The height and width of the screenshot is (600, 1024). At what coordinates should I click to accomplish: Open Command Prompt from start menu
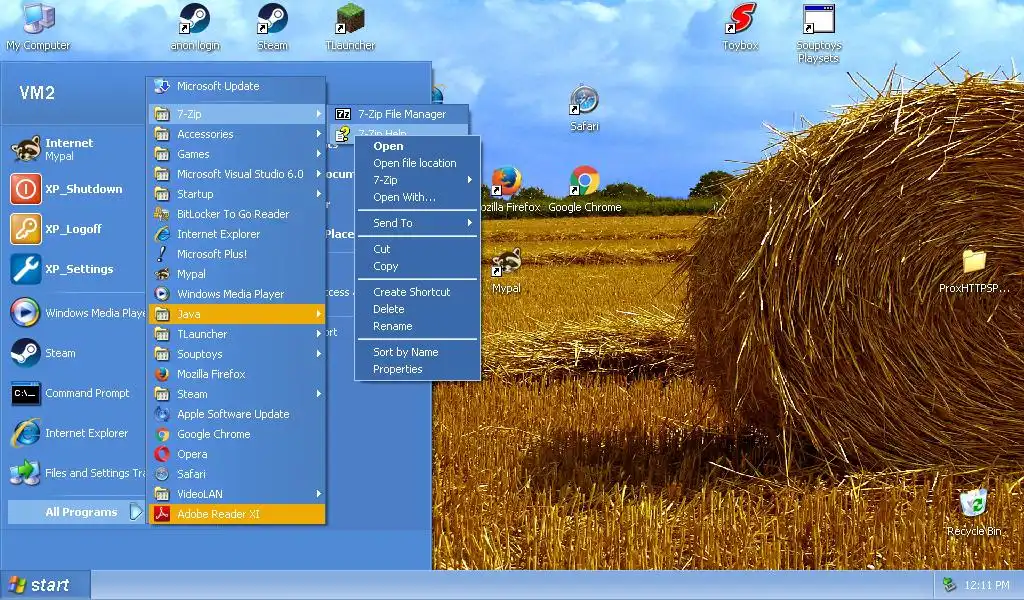[x=73, y=393]
